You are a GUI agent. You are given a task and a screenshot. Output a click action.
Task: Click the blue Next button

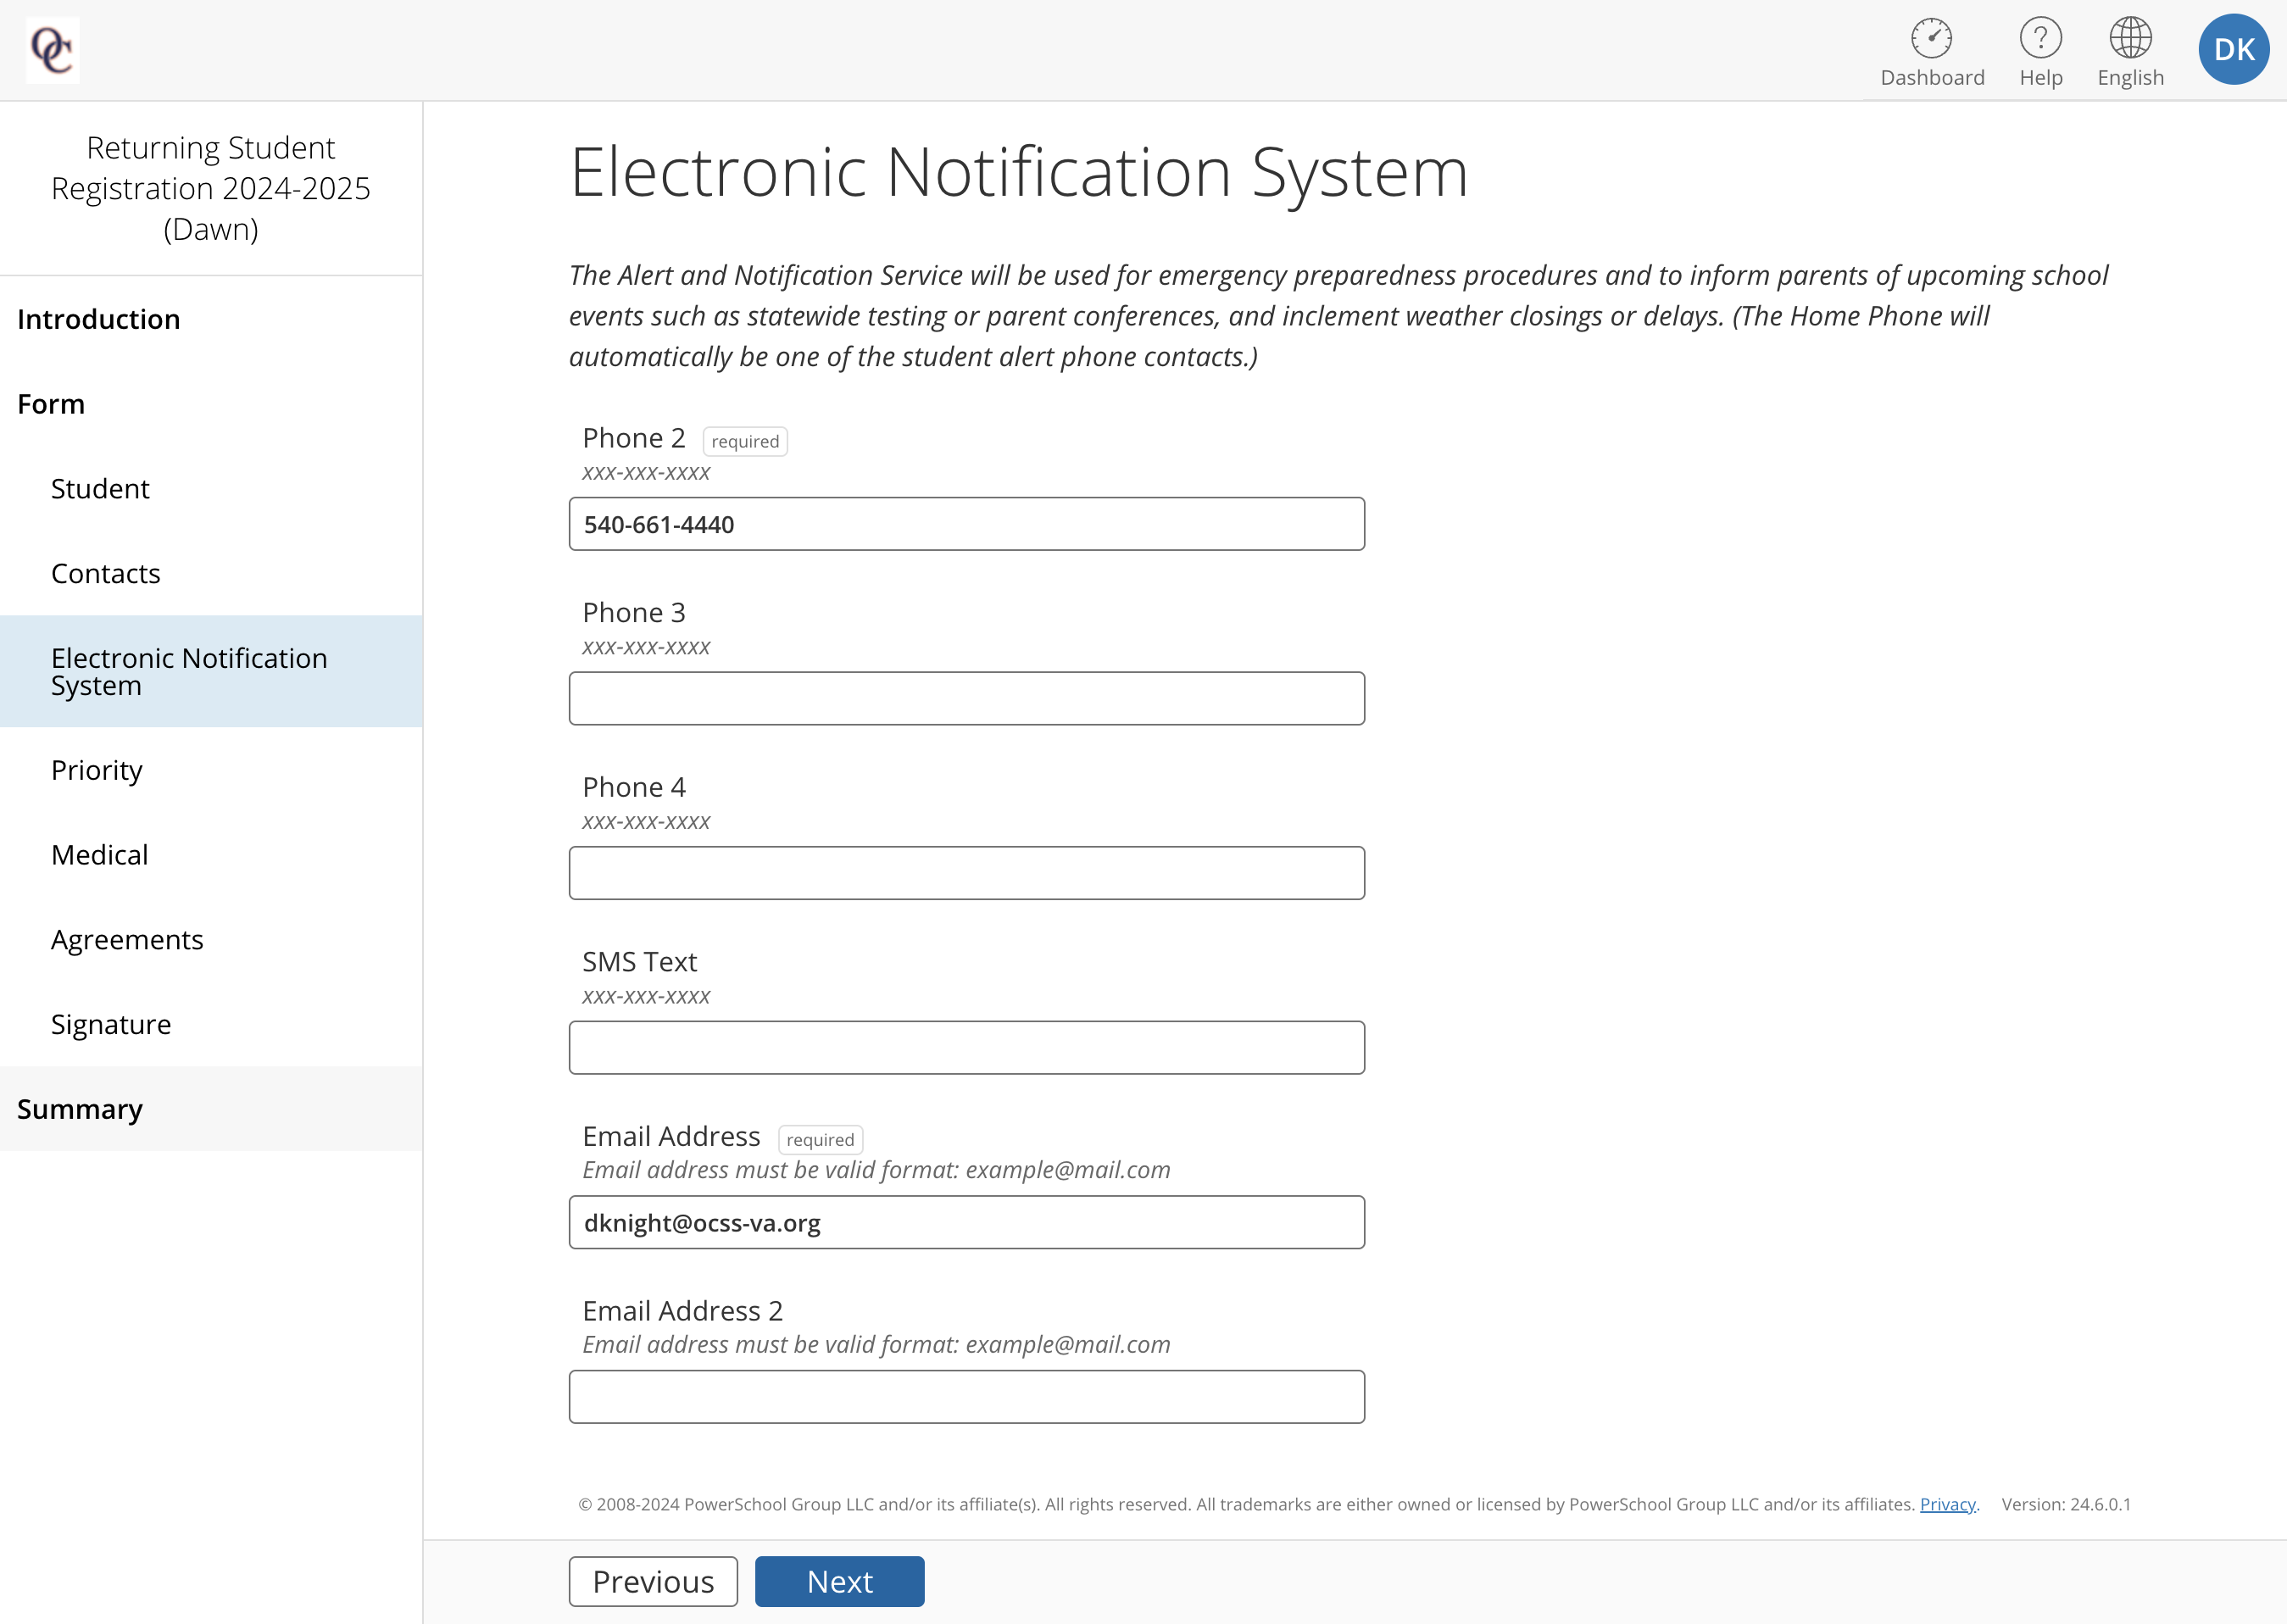[839, 1582]
